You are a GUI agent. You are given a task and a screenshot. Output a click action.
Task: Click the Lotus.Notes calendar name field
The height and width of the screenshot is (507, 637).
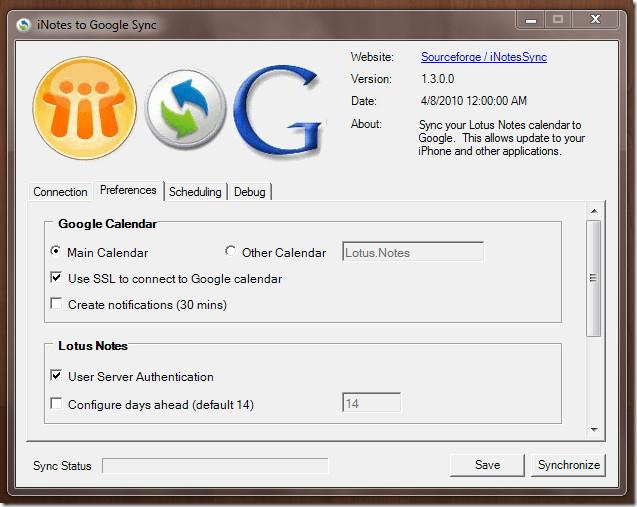click(413, 252)
